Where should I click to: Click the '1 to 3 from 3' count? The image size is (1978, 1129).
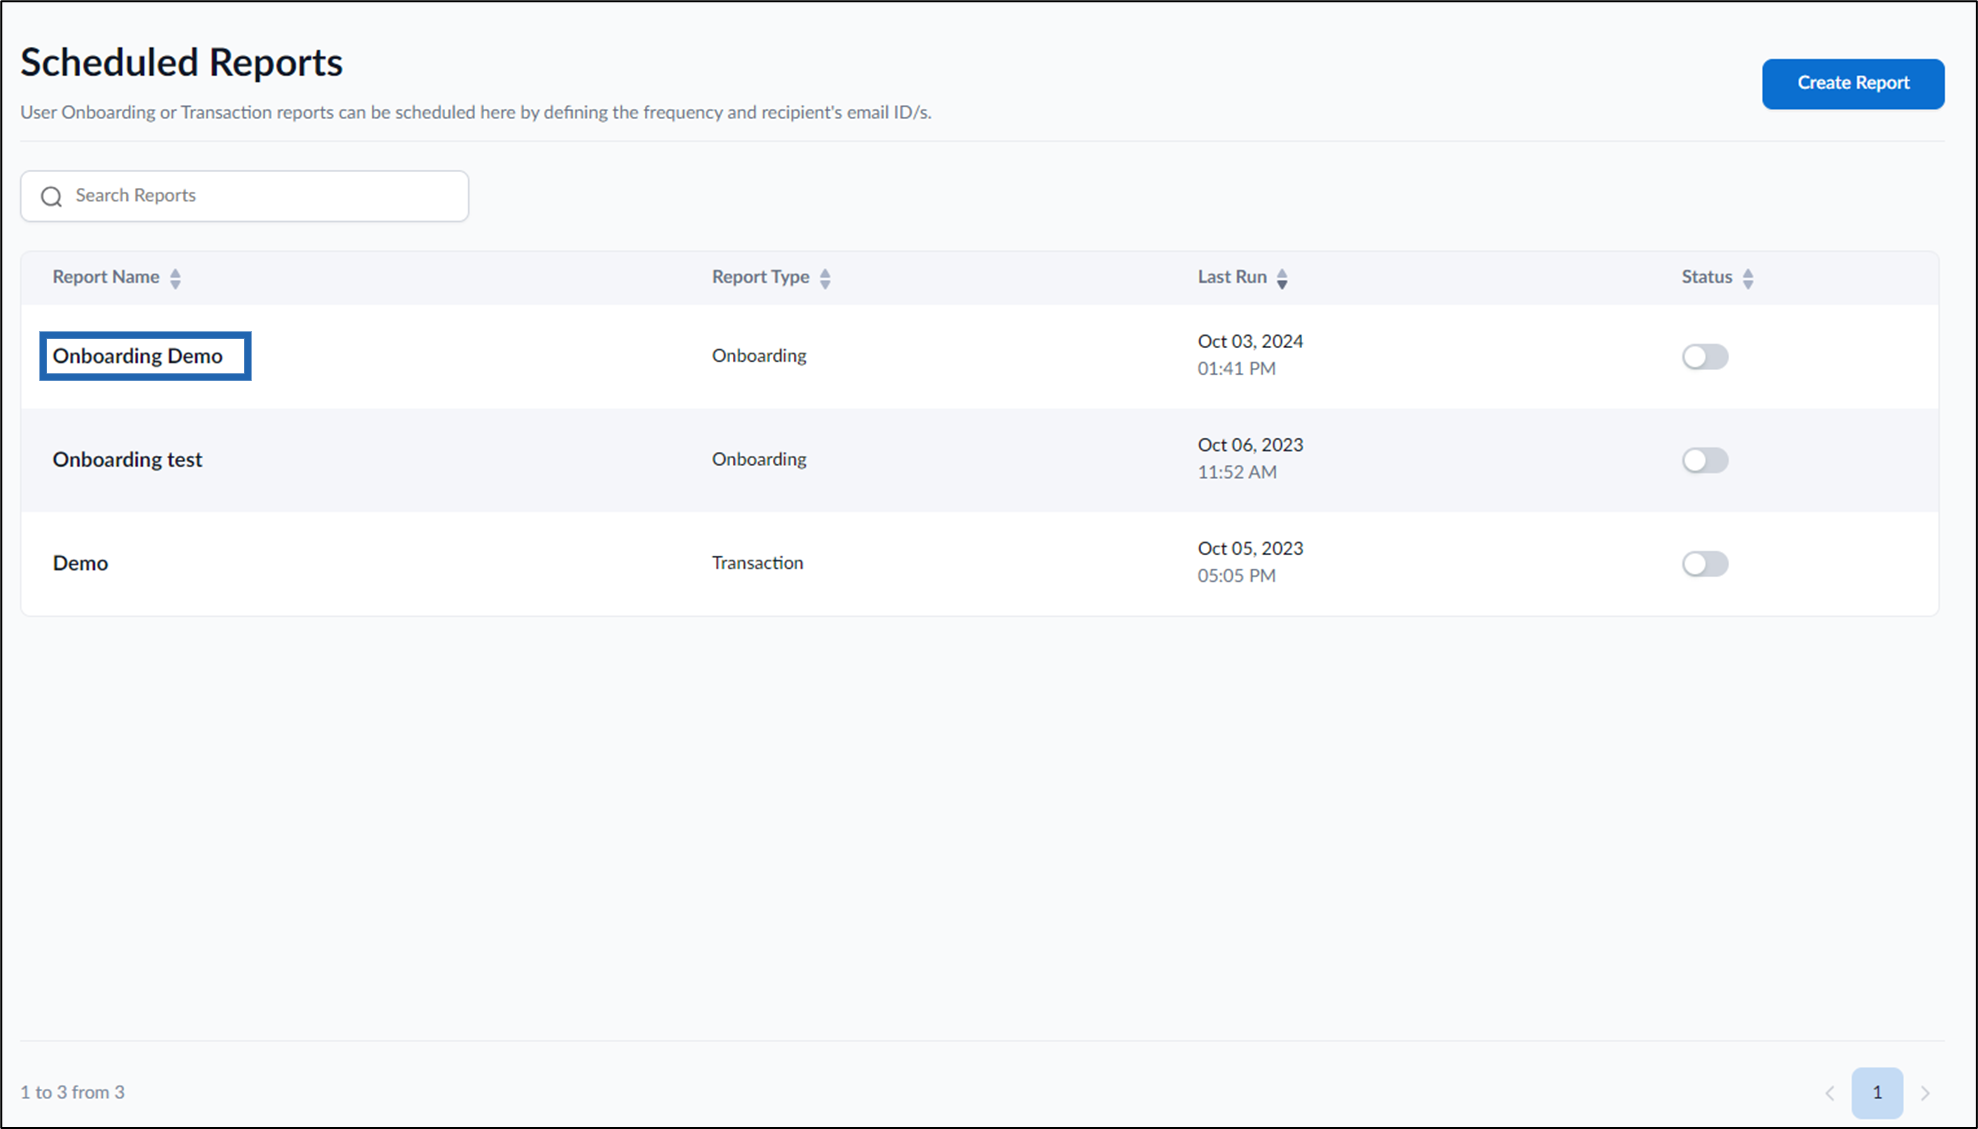coord(73,1092)
